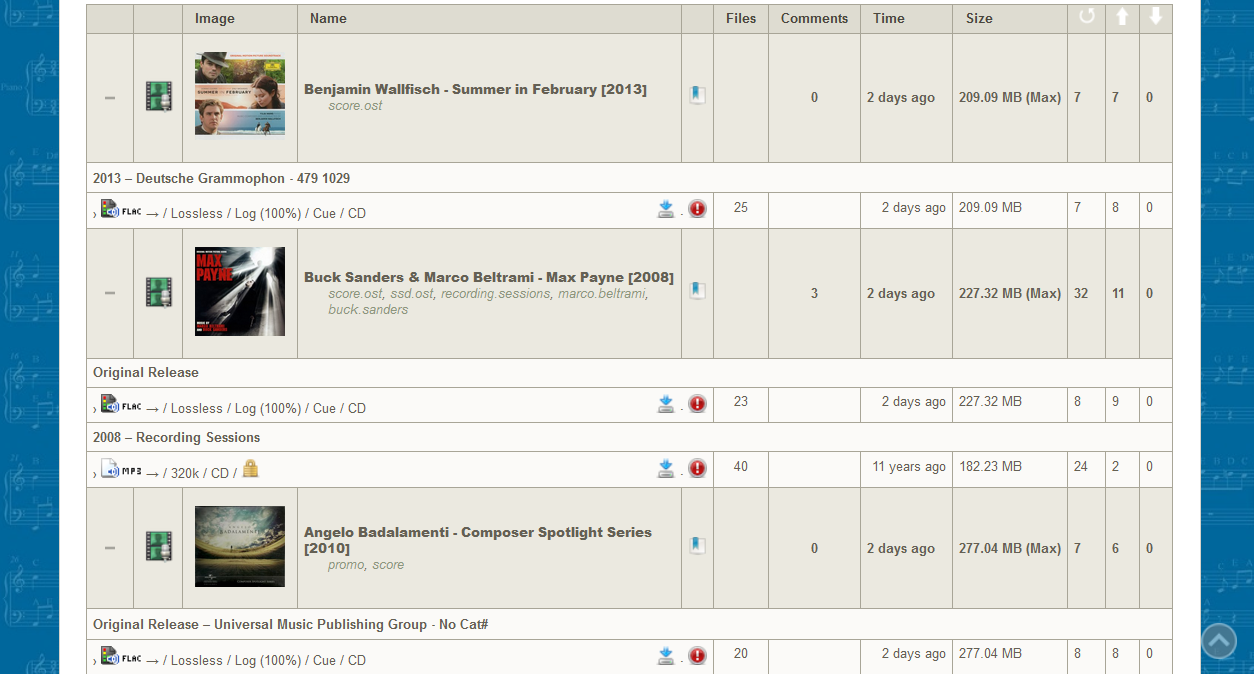
Task: Click the FLAC format icon in the 277.04 MB row
Action: (x=121, y=657)
